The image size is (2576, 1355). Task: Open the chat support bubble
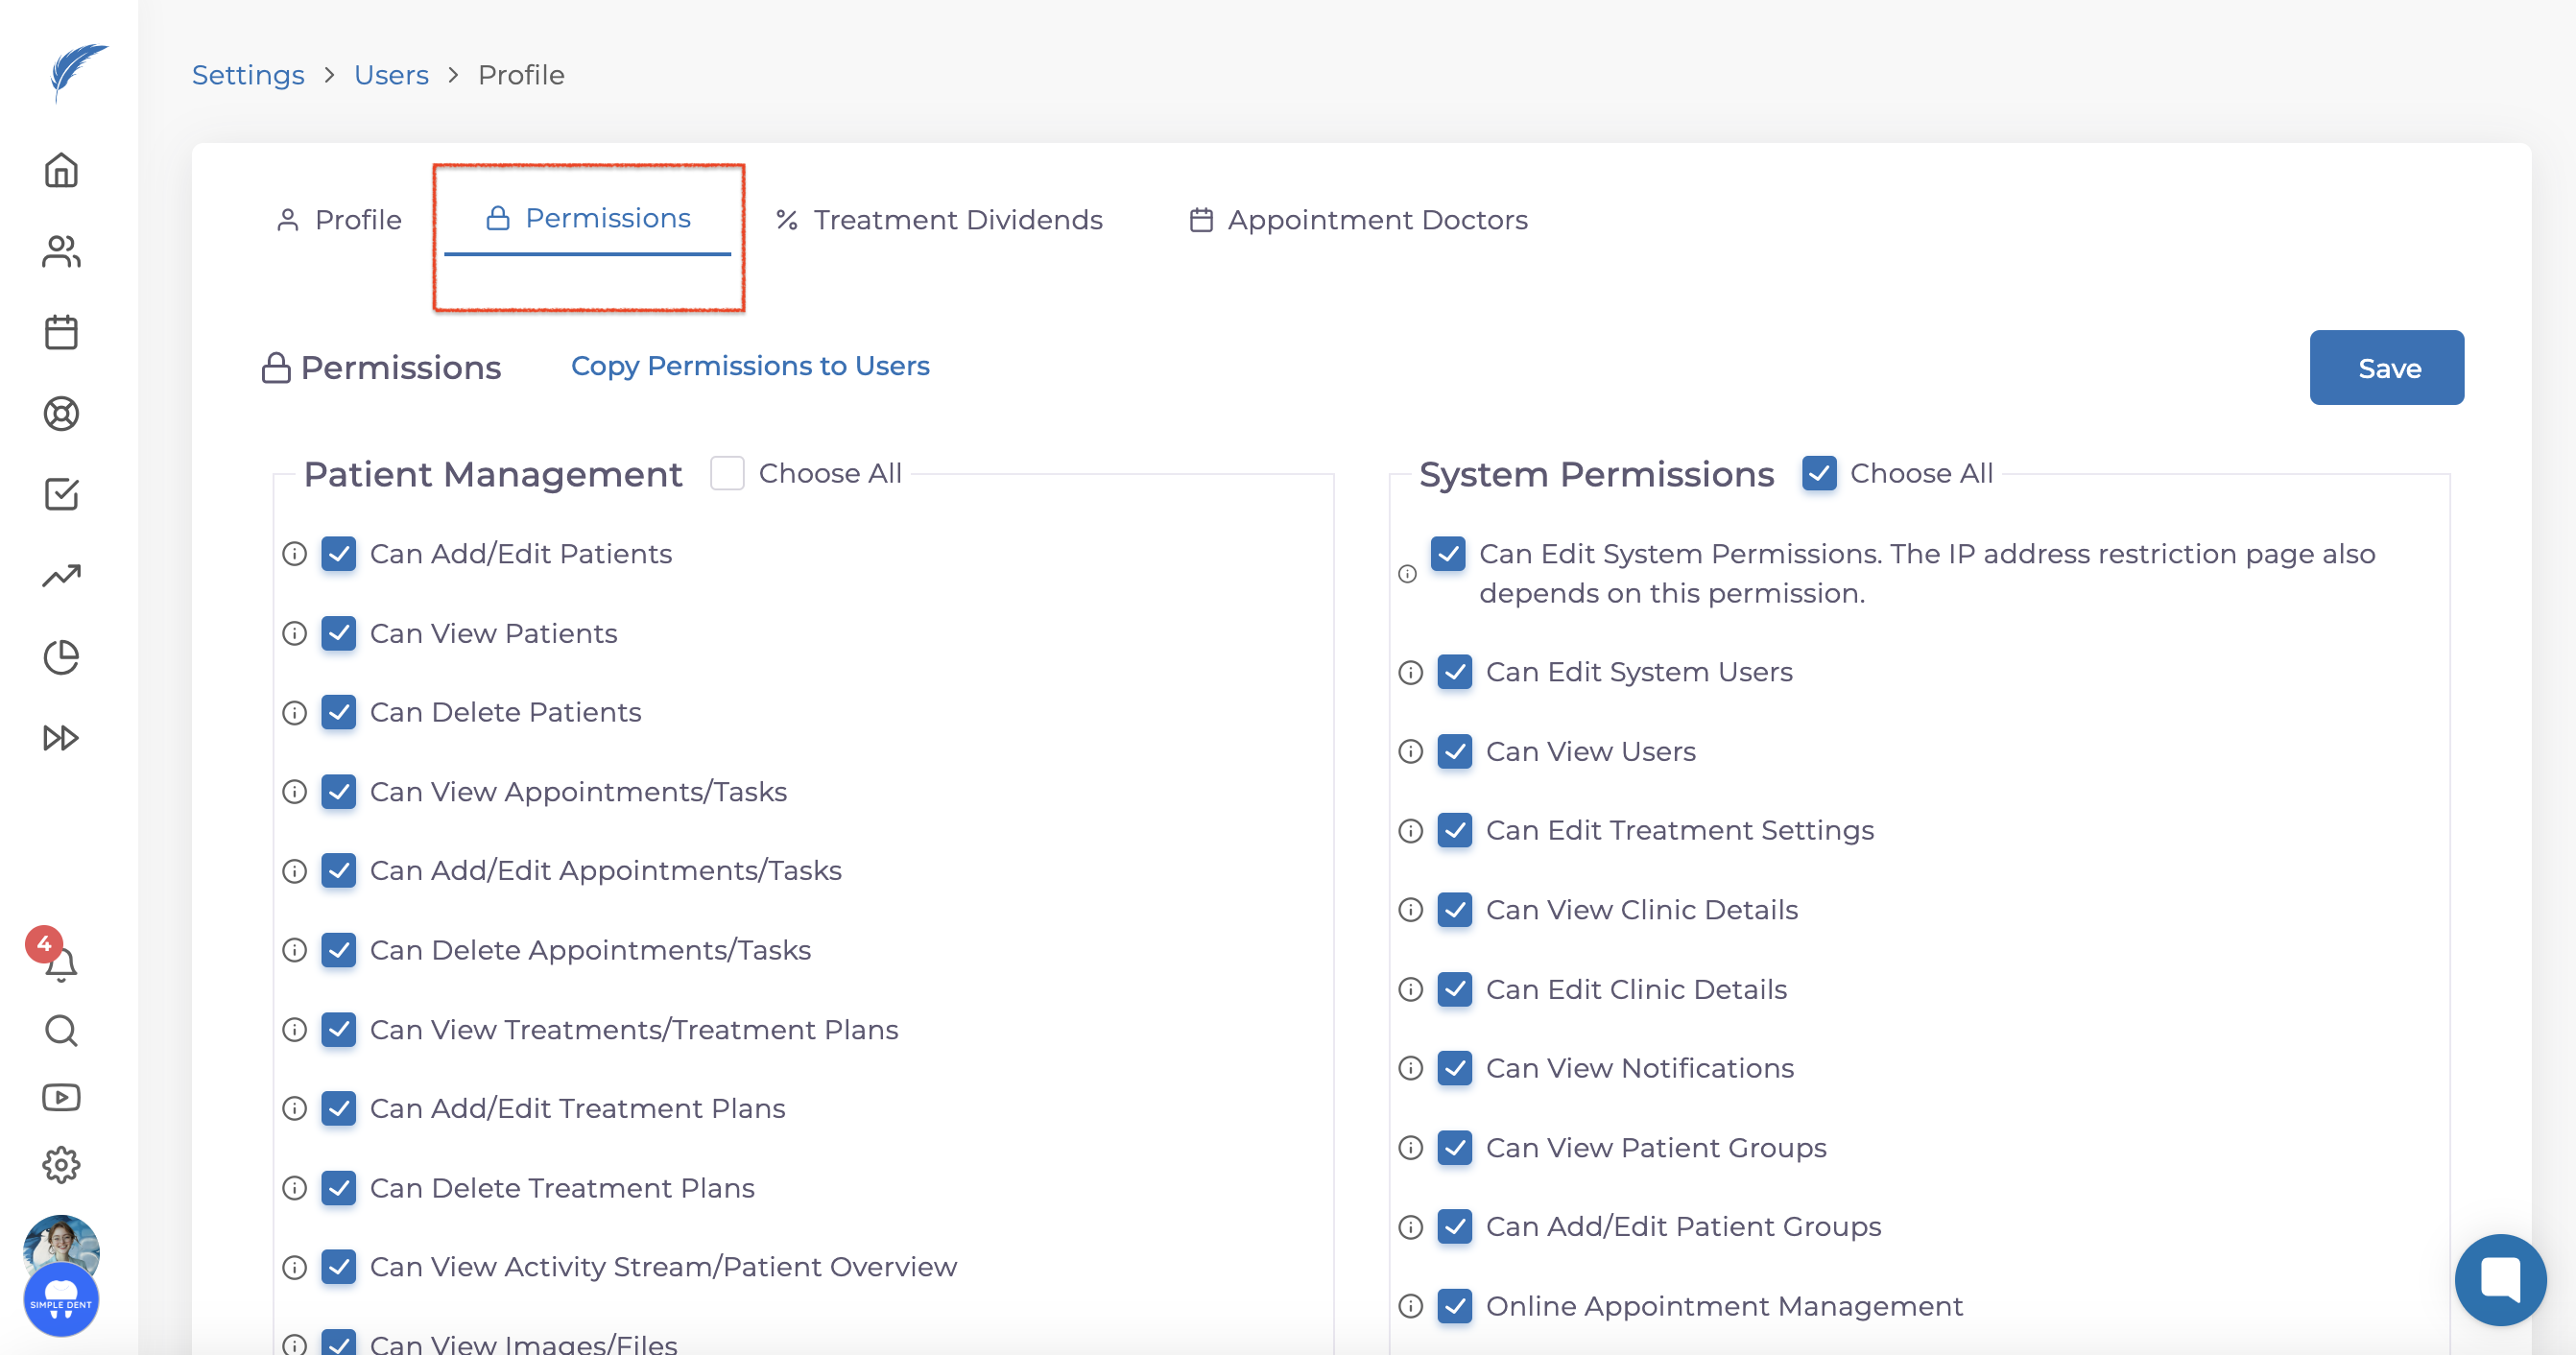click(2499, 1279)
